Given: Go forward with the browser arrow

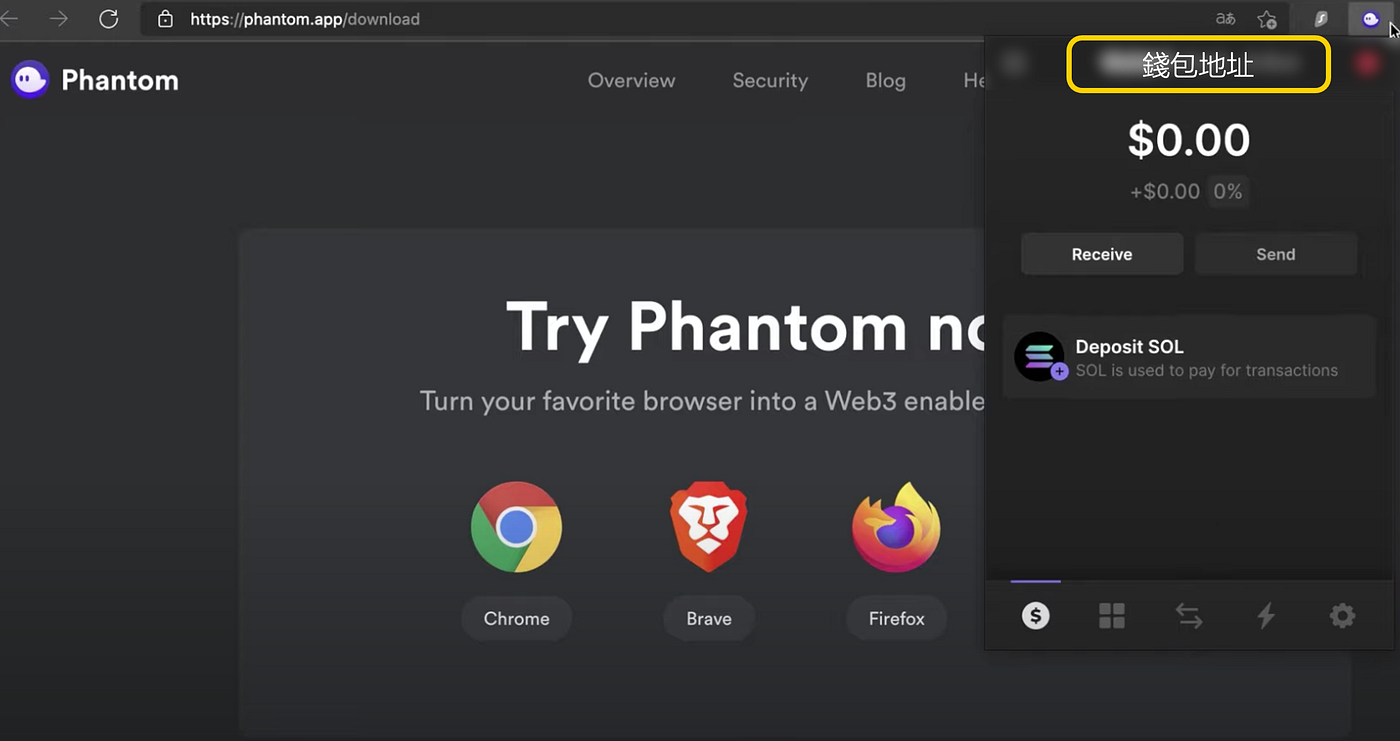Looking at the screenshot, I should tap(59, 19).
